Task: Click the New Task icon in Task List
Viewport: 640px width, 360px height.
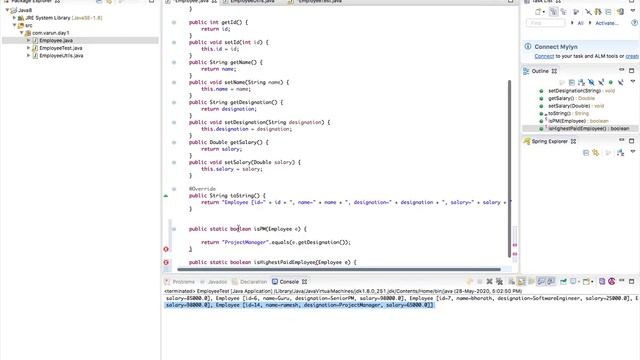Action: tap(538, 12)
